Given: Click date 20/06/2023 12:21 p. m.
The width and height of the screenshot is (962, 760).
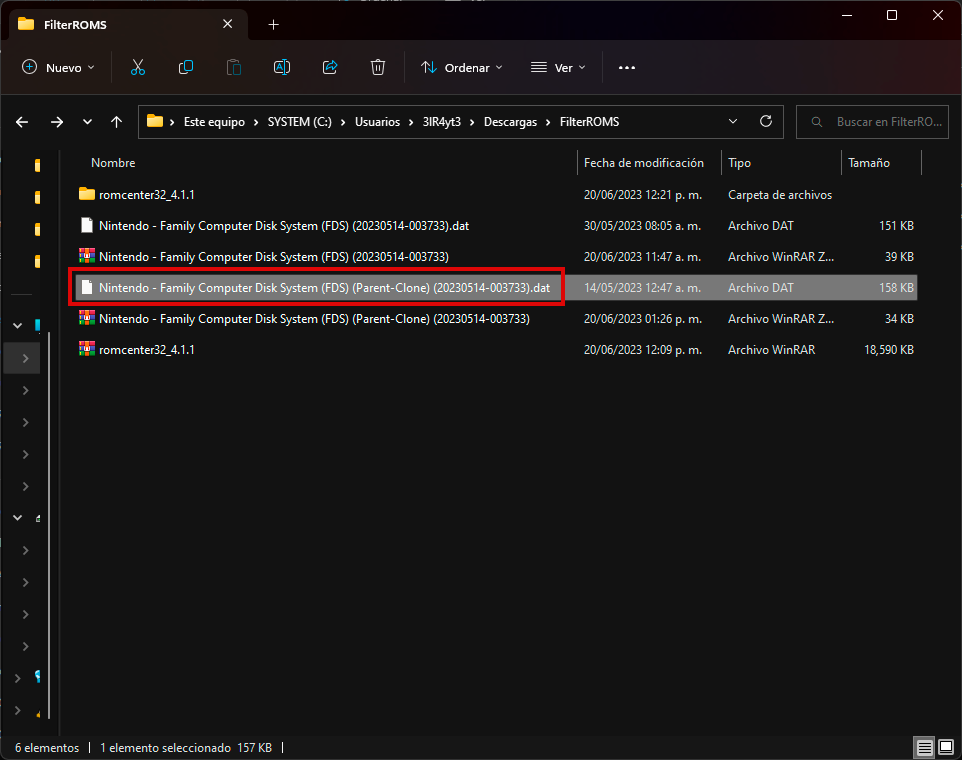Looking at the screenshot, I should 643,194.
